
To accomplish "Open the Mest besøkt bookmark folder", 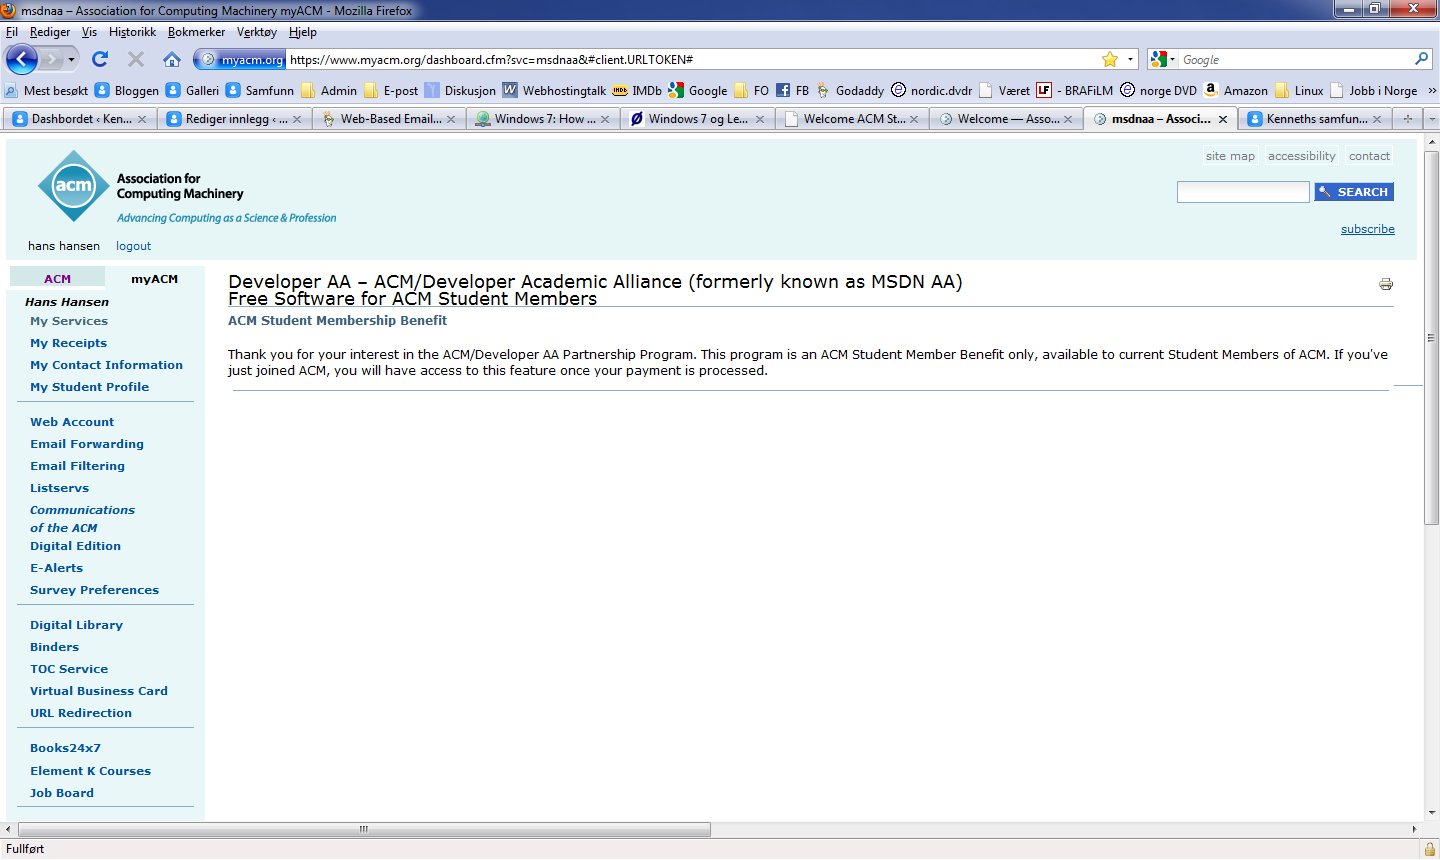I will point(46,90).
